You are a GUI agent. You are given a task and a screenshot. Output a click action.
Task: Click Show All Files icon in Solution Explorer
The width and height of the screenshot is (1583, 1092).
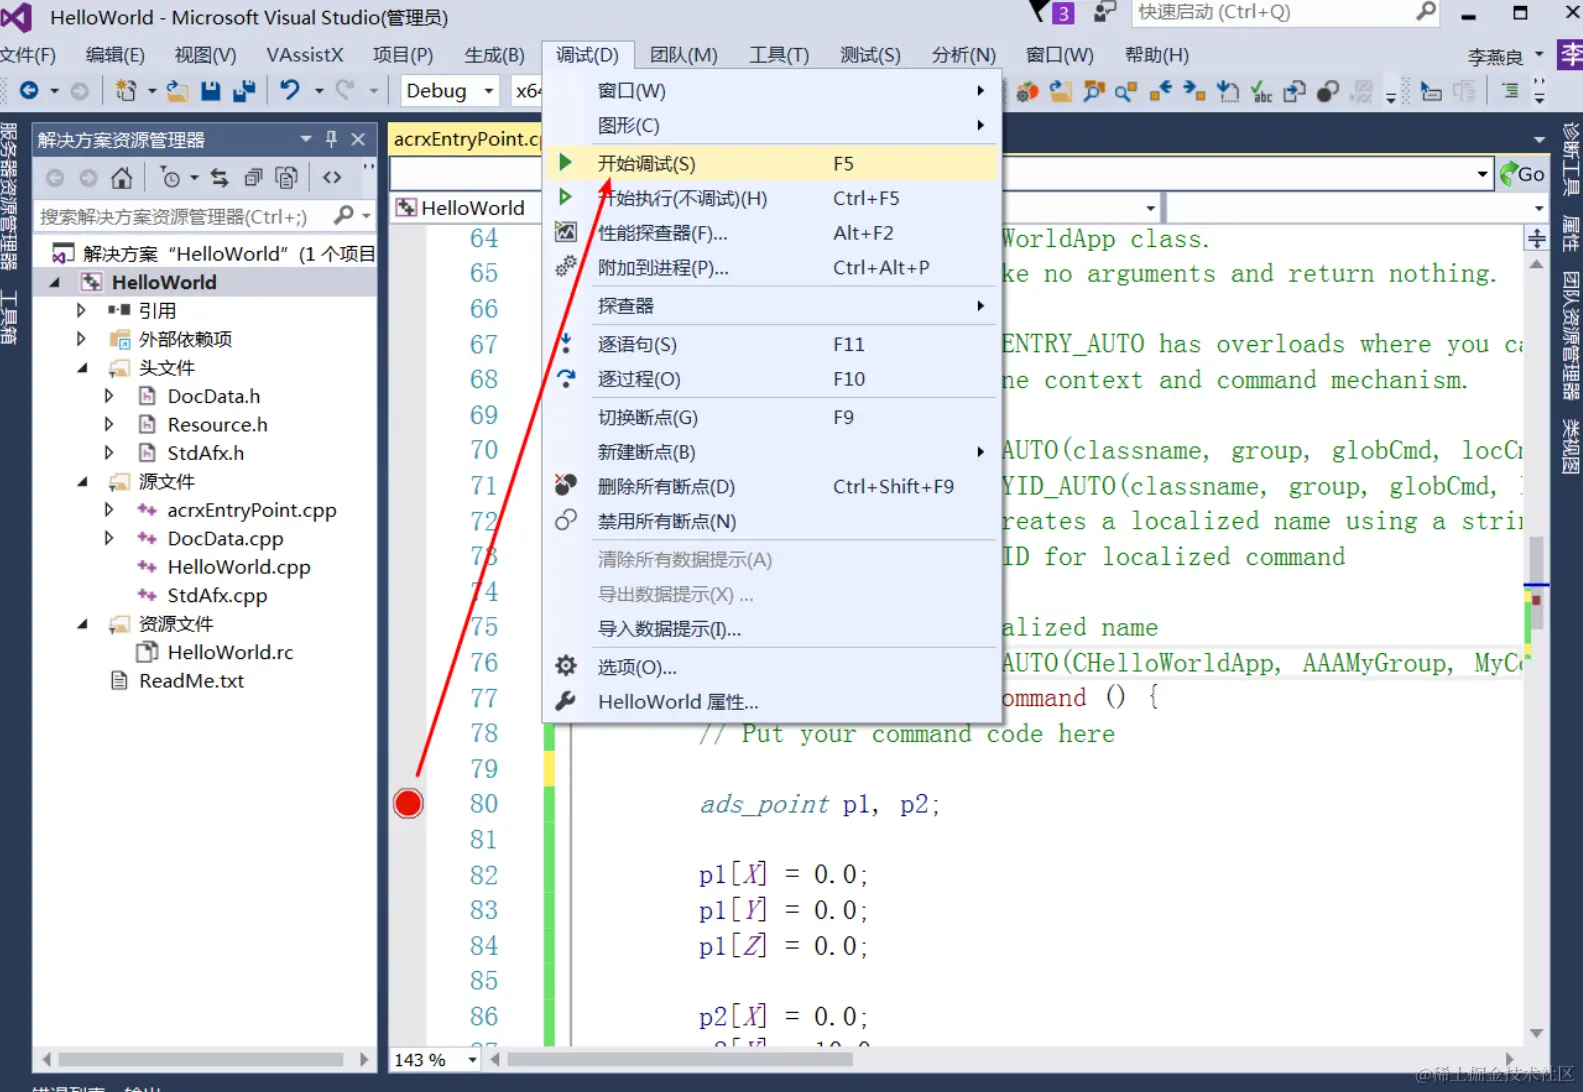click(287, 178)
